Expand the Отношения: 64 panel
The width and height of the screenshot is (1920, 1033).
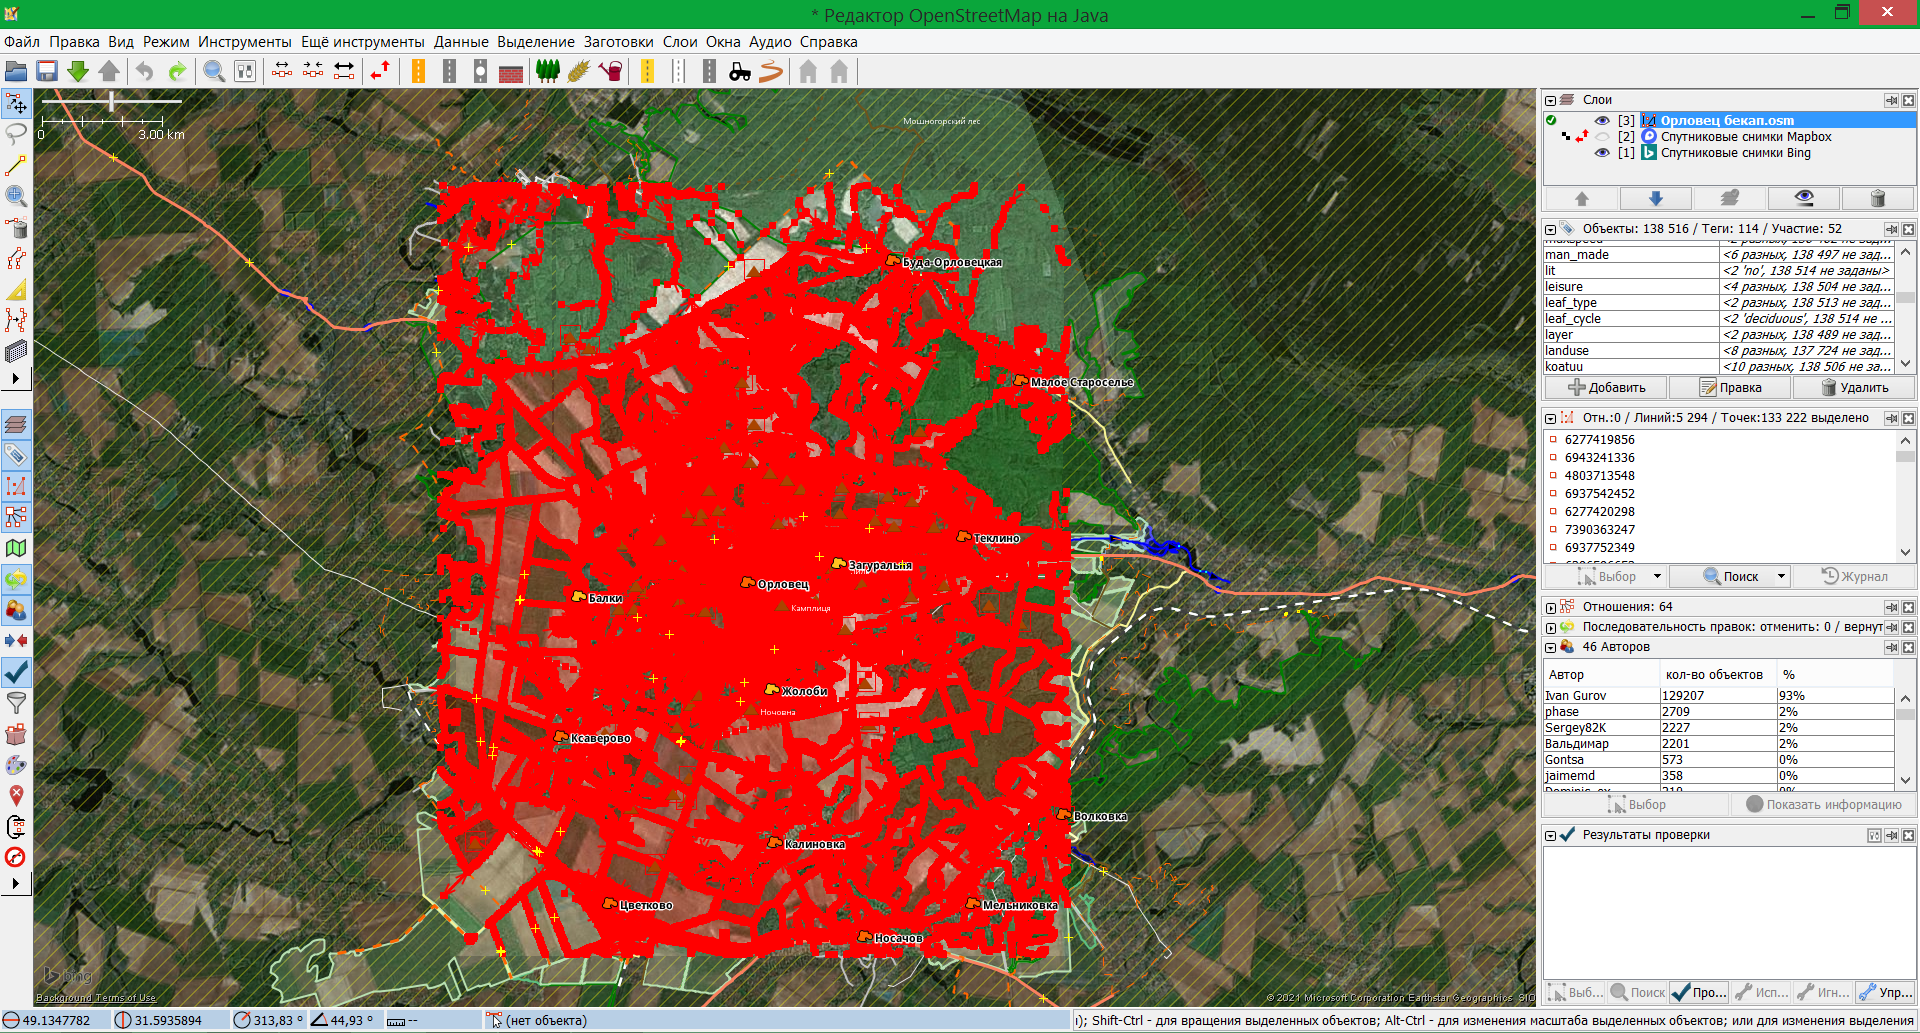coord(1550,608)
